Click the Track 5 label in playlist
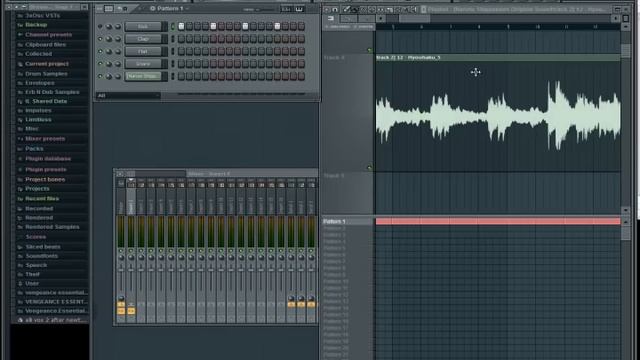640x360 pixels. click(334, 176)
